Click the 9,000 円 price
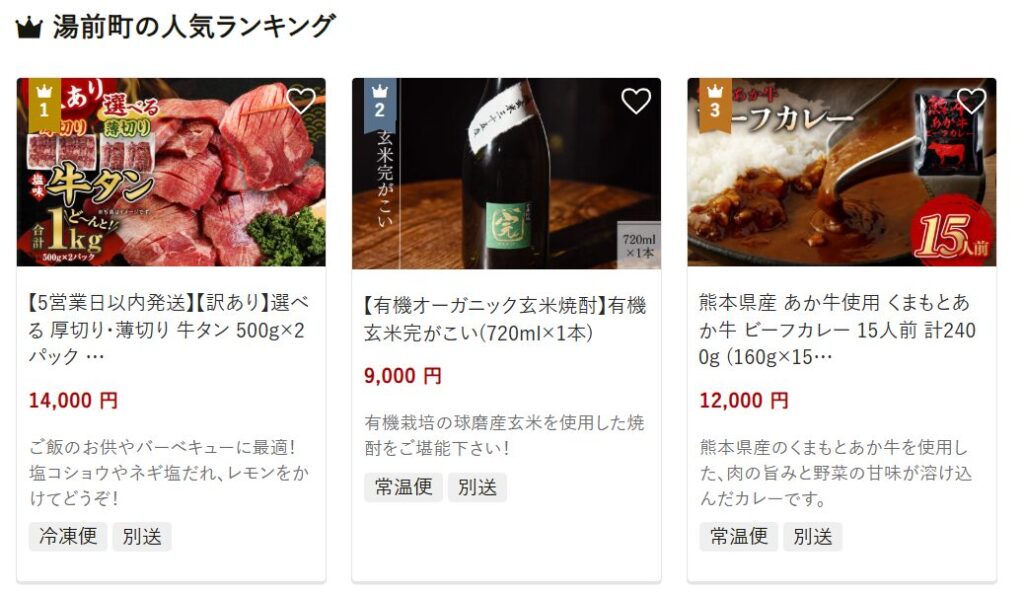Viewport: 1024px width, 596px height. (403, 376)
